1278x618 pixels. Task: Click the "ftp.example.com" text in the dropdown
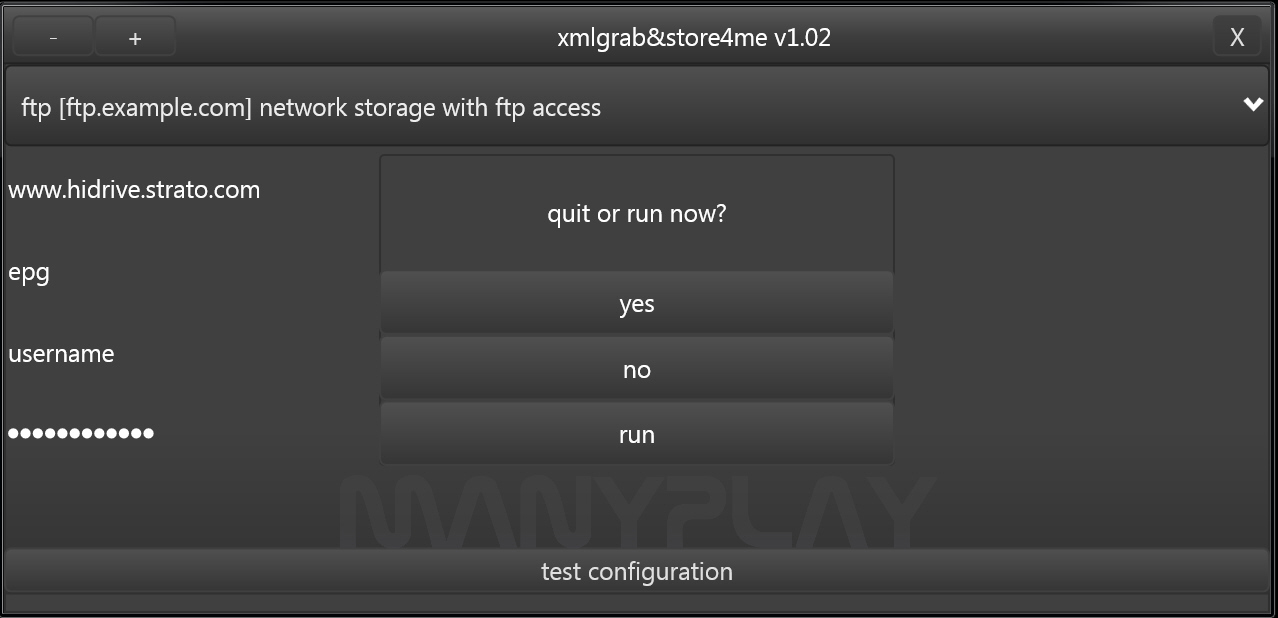(x=155, y=107)
